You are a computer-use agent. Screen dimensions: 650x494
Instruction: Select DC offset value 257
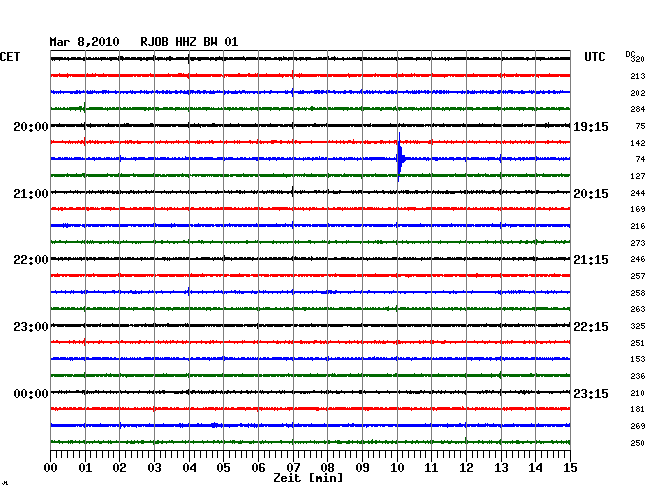coord(638,276)
